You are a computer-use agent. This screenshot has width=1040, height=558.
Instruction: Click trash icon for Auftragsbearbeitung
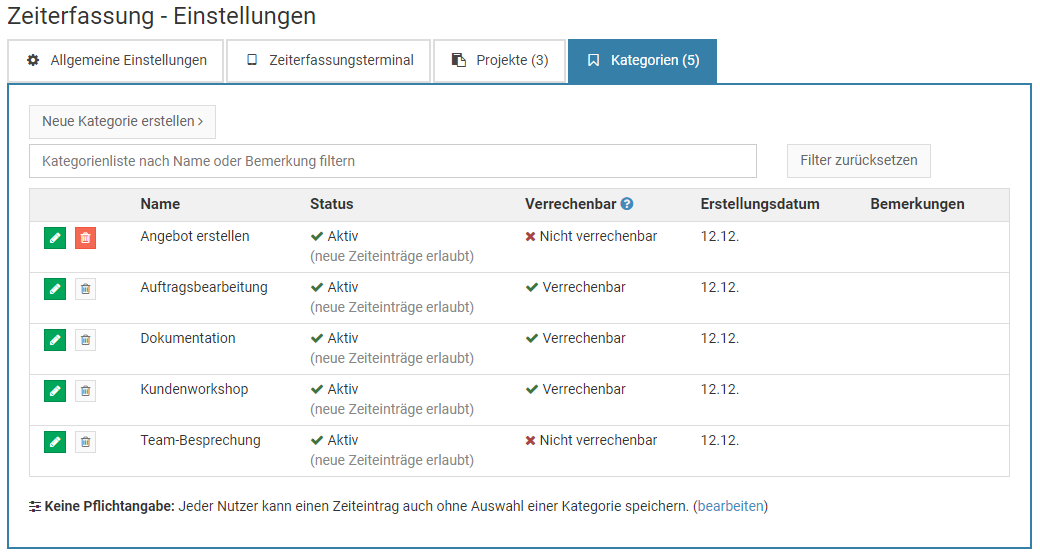pos(85,289)
